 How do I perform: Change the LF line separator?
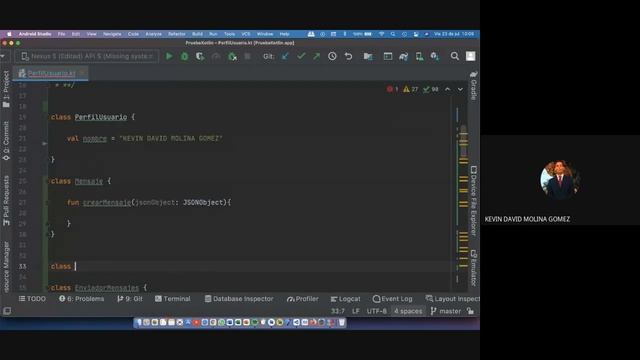pyautogui.click(x=356, y=311)
